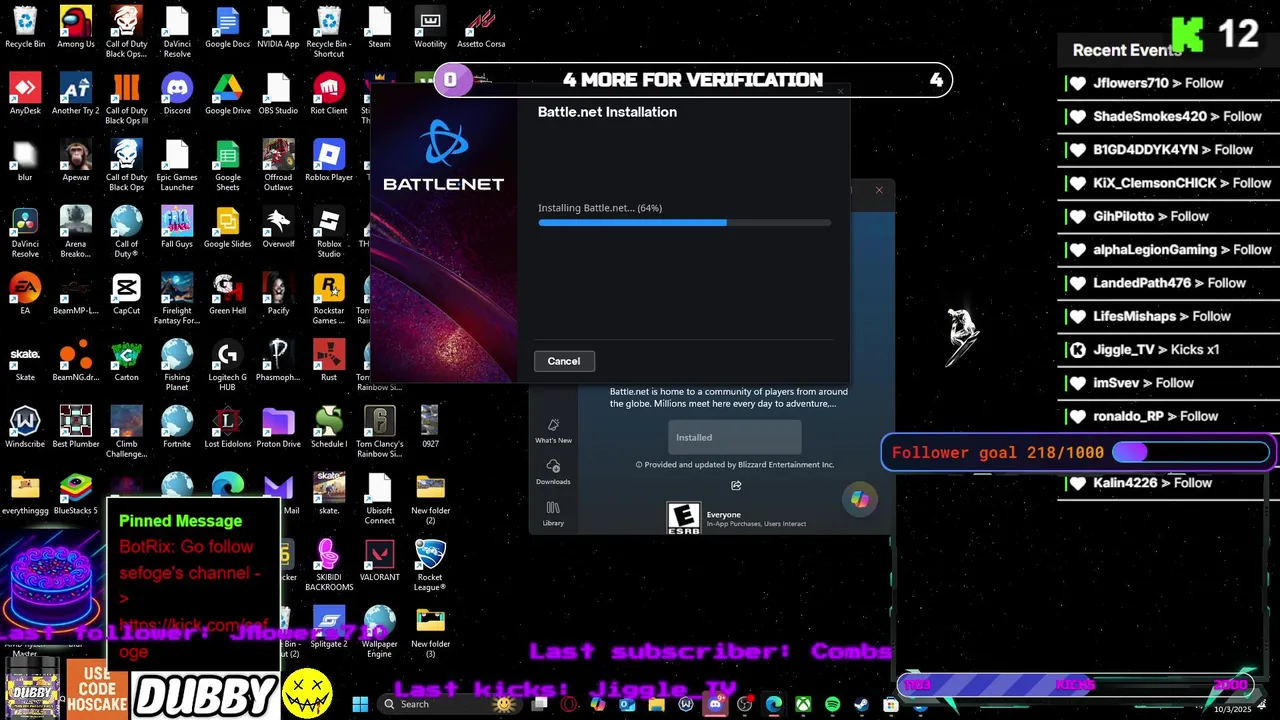The width and height of the screenshot is (1280, 720).
Task: Open the New folder (3) desktop folder
Action: coord(430,633)
